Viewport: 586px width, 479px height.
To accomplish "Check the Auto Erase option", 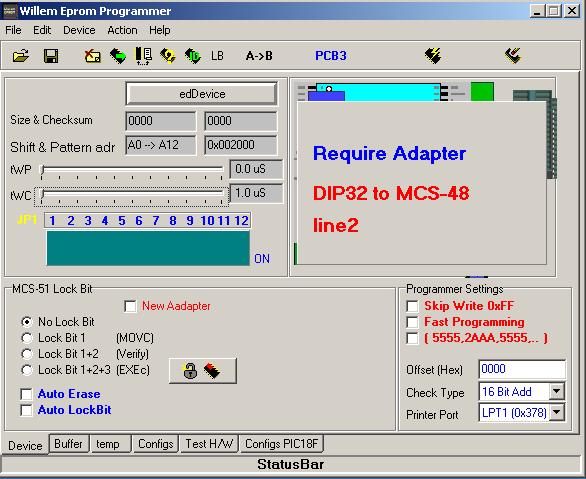I will pos(27,394).
